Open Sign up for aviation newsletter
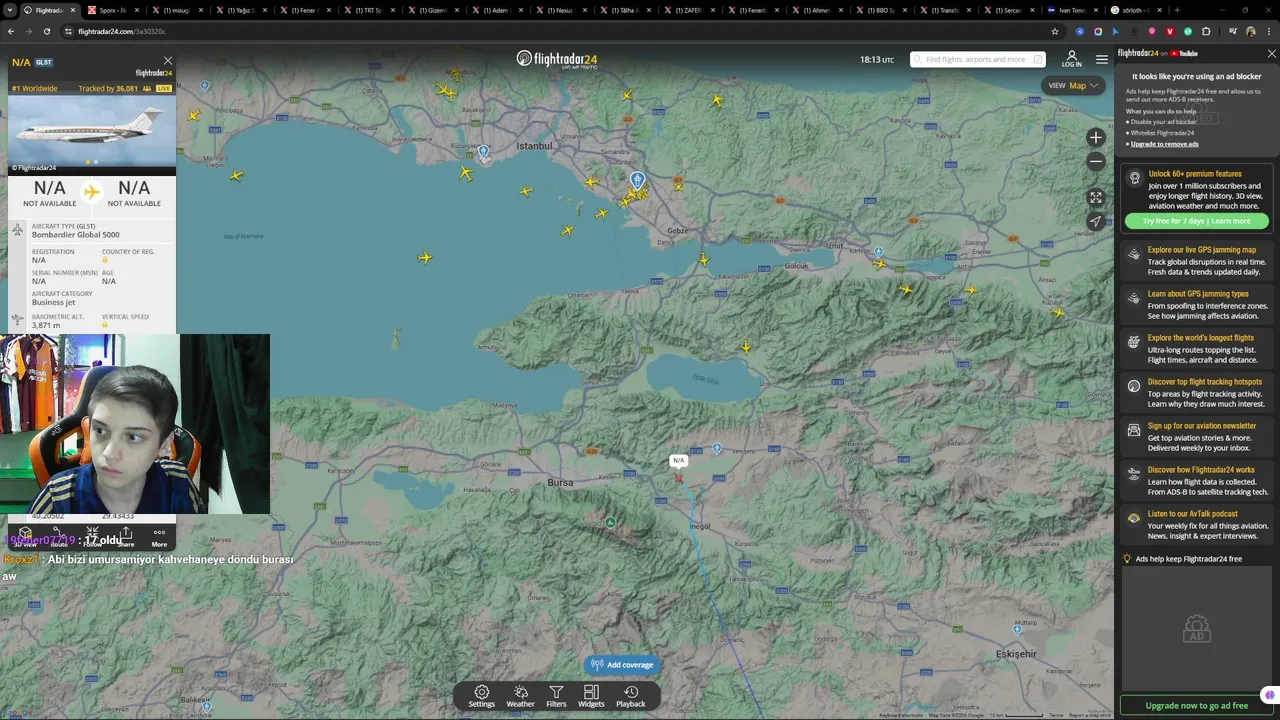The height and width of the screenshot is (720, 1280). [1196, 436]
